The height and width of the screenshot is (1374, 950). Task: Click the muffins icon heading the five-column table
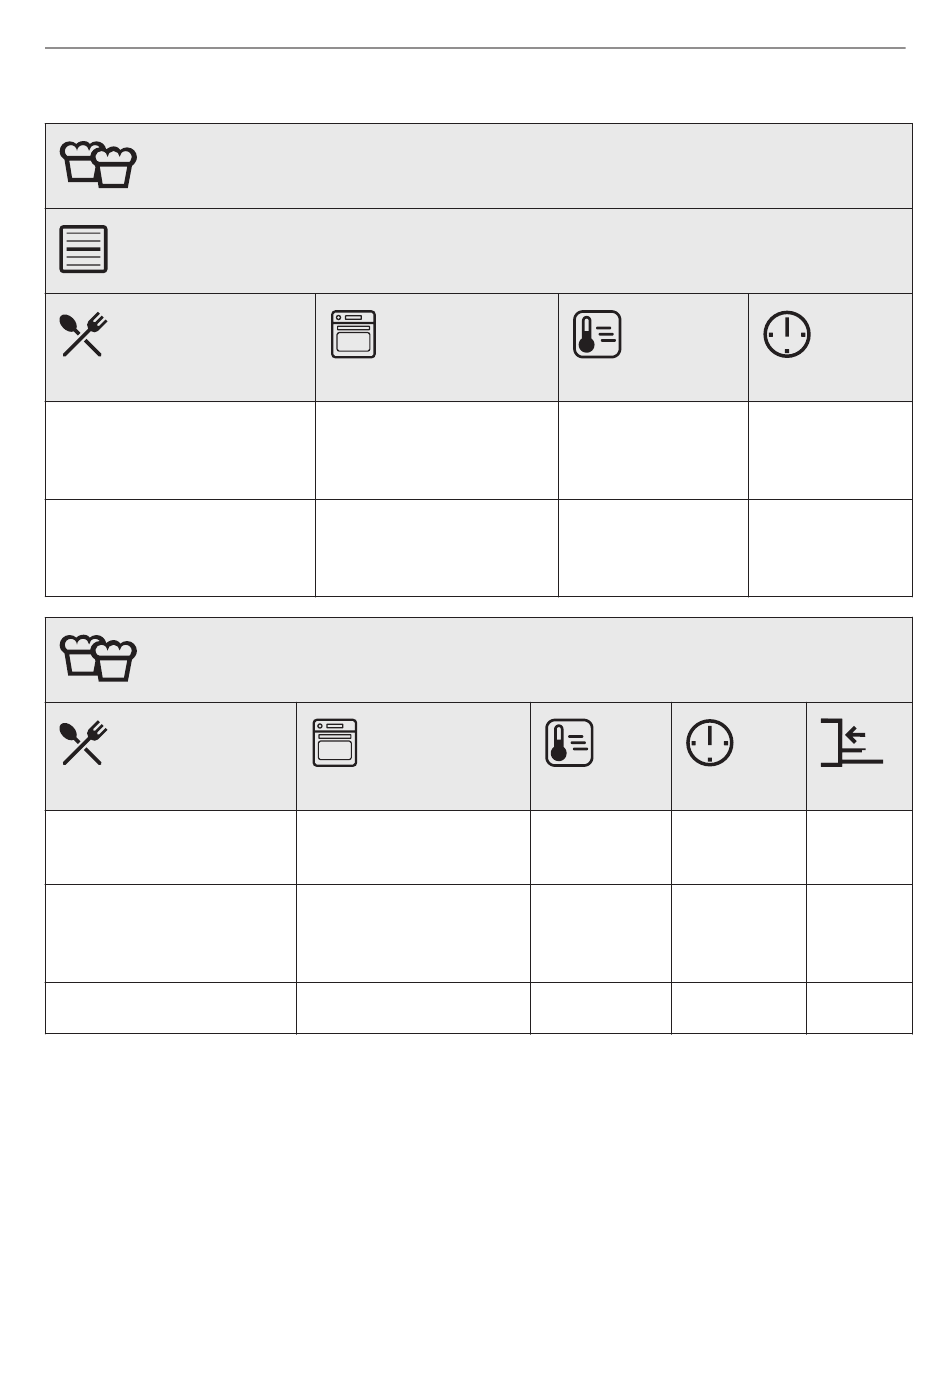coord(98,659)
